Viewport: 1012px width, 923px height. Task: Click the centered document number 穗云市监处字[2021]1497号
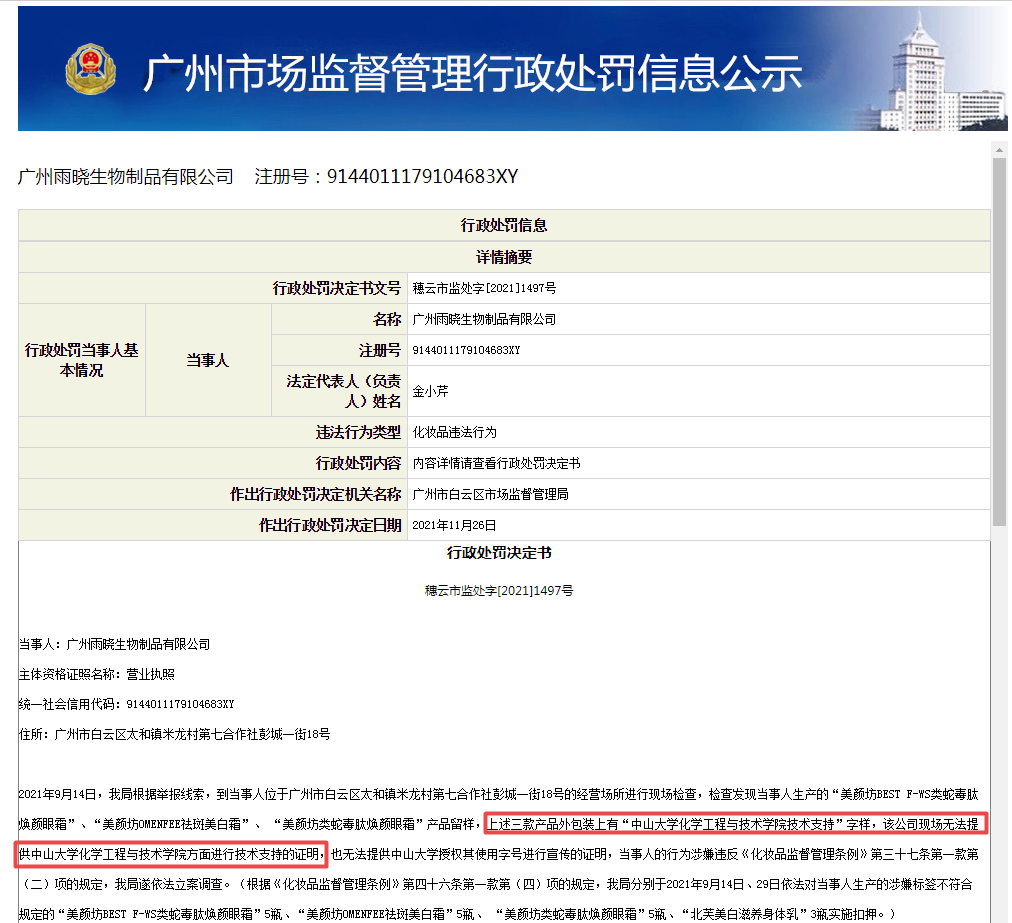pos(499,591)
